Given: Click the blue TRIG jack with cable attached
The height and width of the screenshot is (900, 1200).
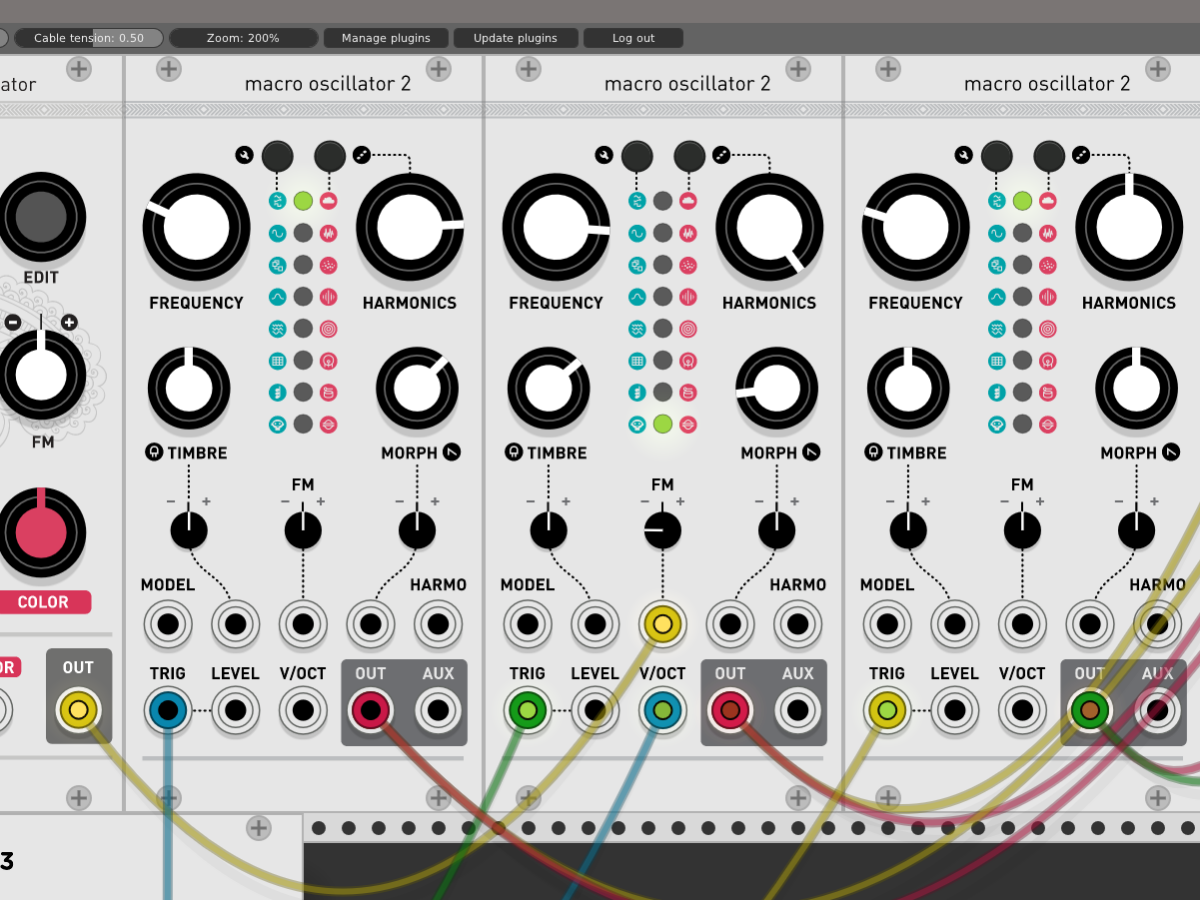Looking at the screenshot, I should pyautogui.click(x=168, y=711).
